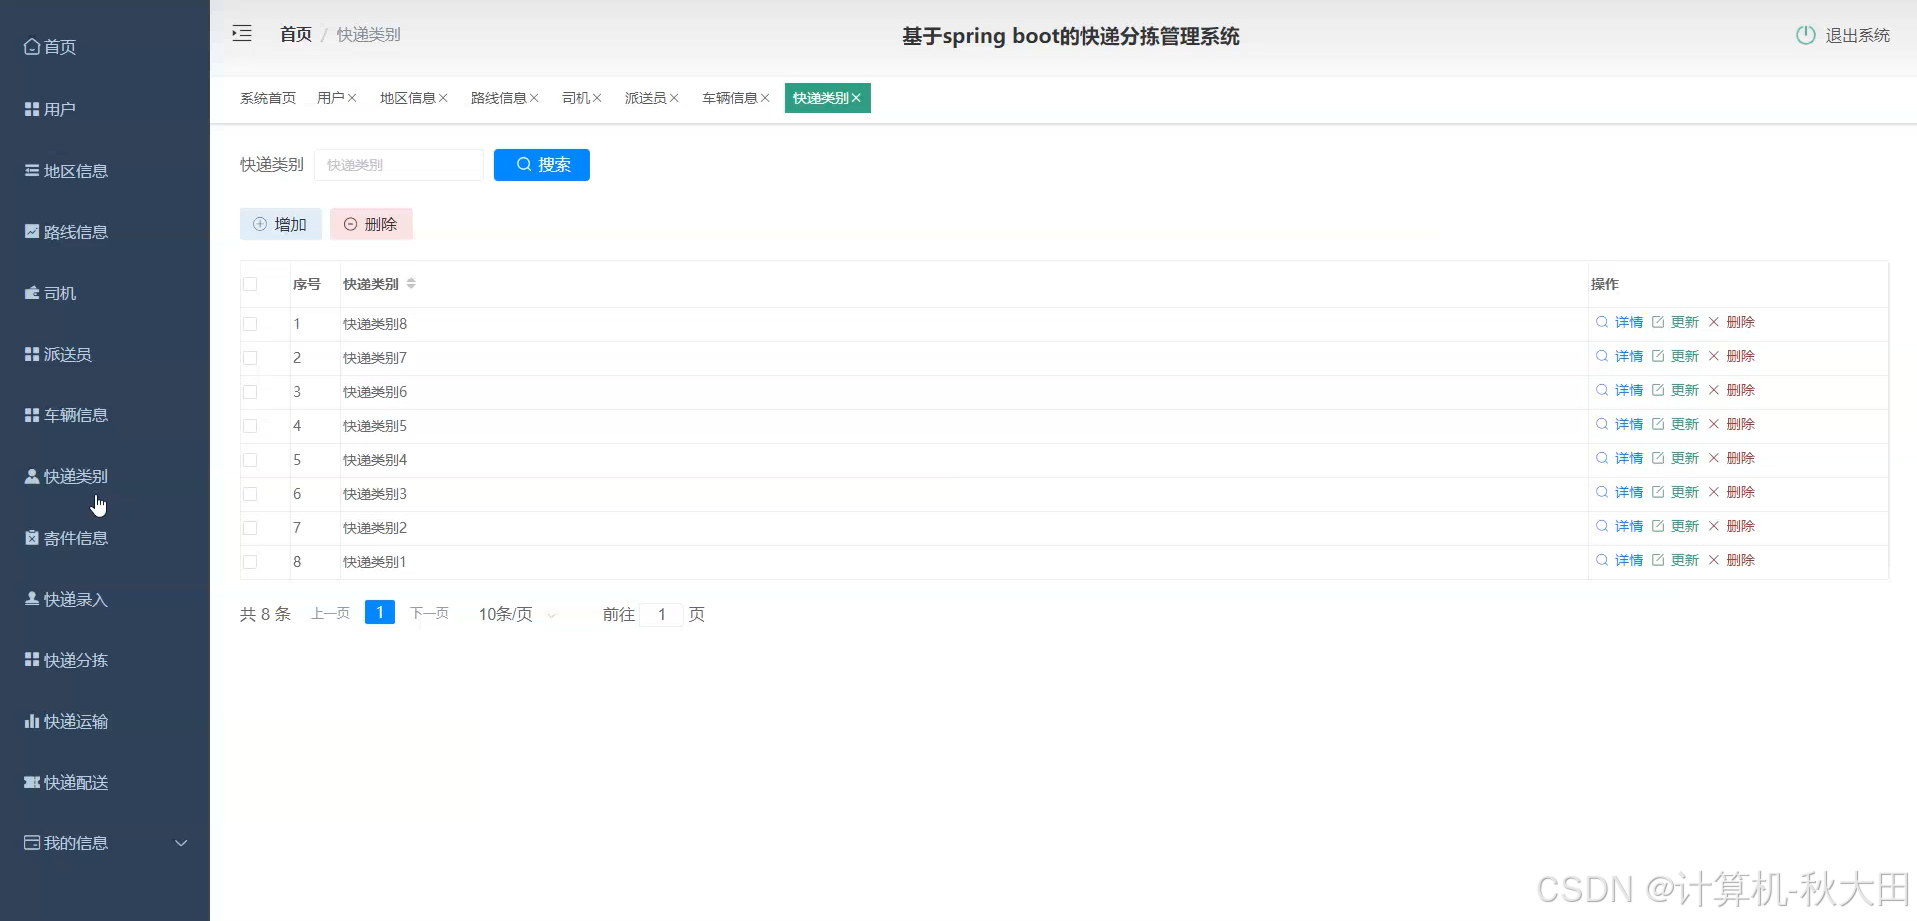The height and width of the screenshot is (921, 1917).
Task: Click 更新 for 快递类别2
Action: click(1675, 526)
